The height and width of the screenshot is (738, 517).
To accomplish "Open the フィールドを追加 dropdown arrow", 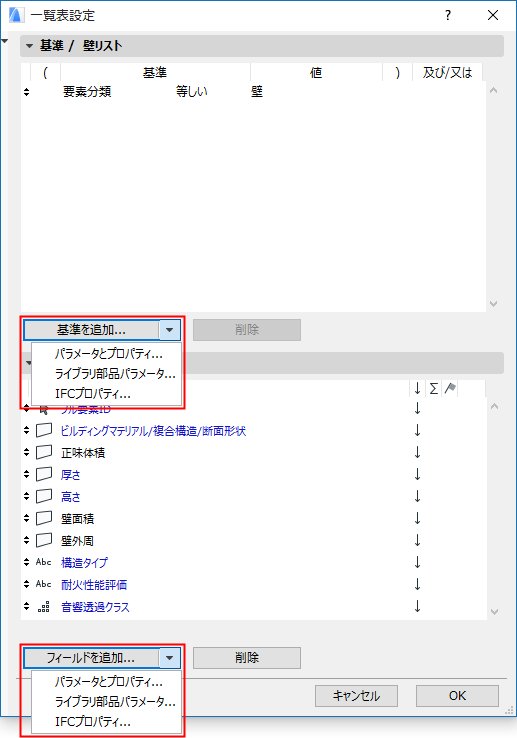I will [170, 658].
